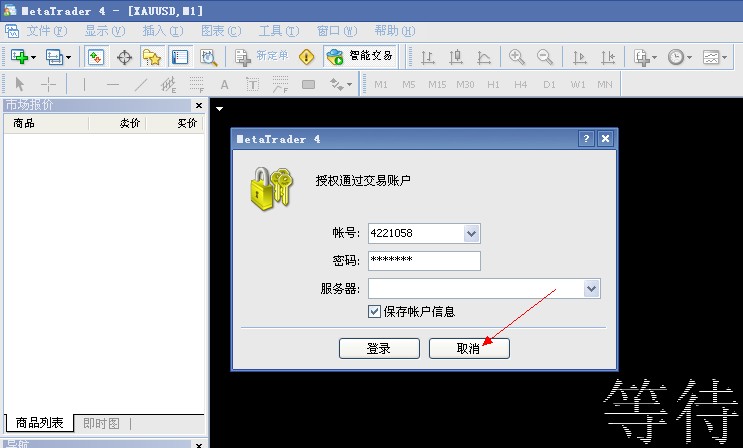Open the Market Watch star icon
The height and width of the screenshot is (448, 743).
[x=152, y=57]
